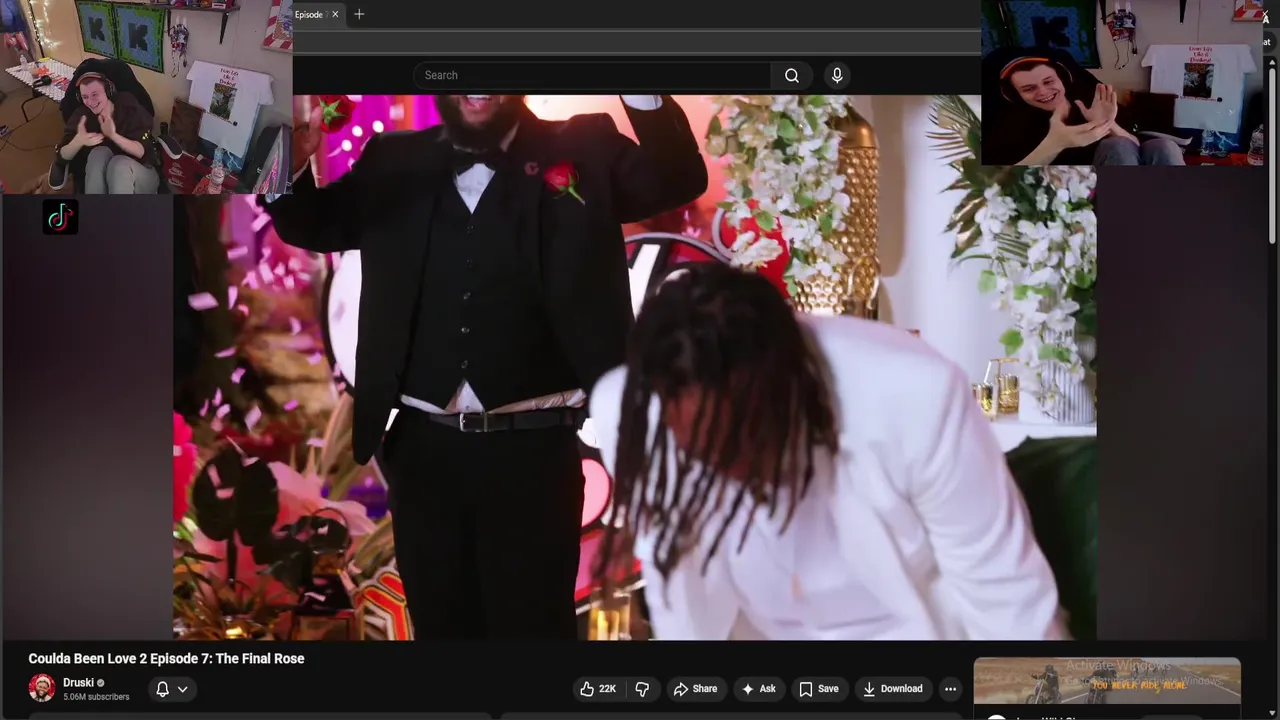Screen dimensions: 1280x720
Task: Dislike the video
Action: [x=642, y=689]
